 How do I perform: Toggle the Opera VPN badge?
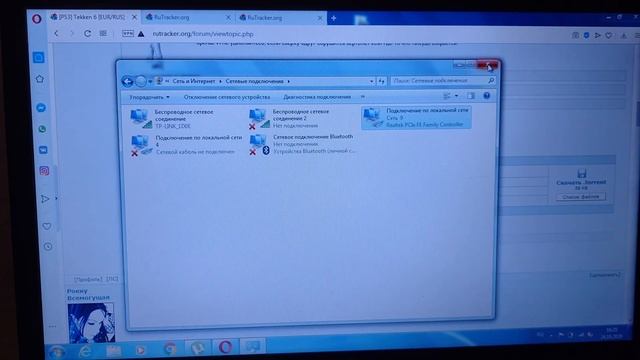[128, 33]
